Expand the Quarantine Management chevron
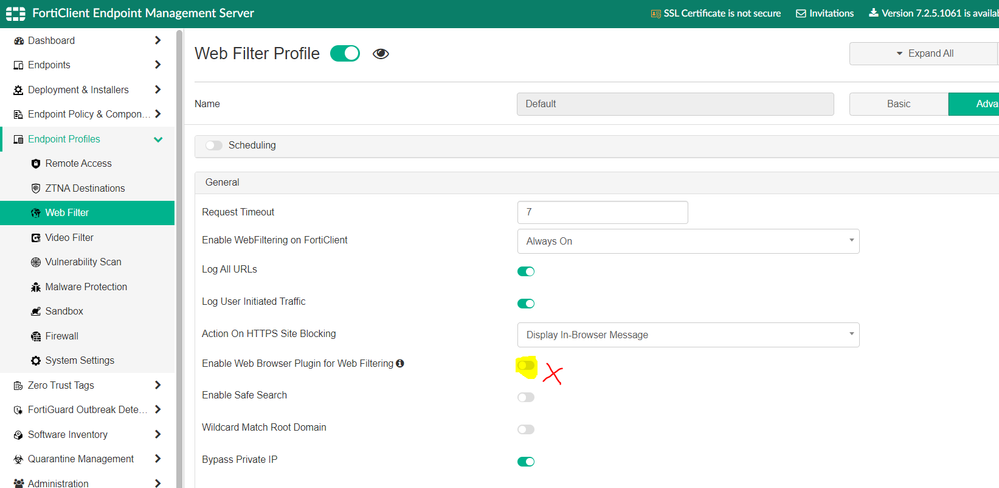The width and height of the screenshot is (999, 488). 158,459
